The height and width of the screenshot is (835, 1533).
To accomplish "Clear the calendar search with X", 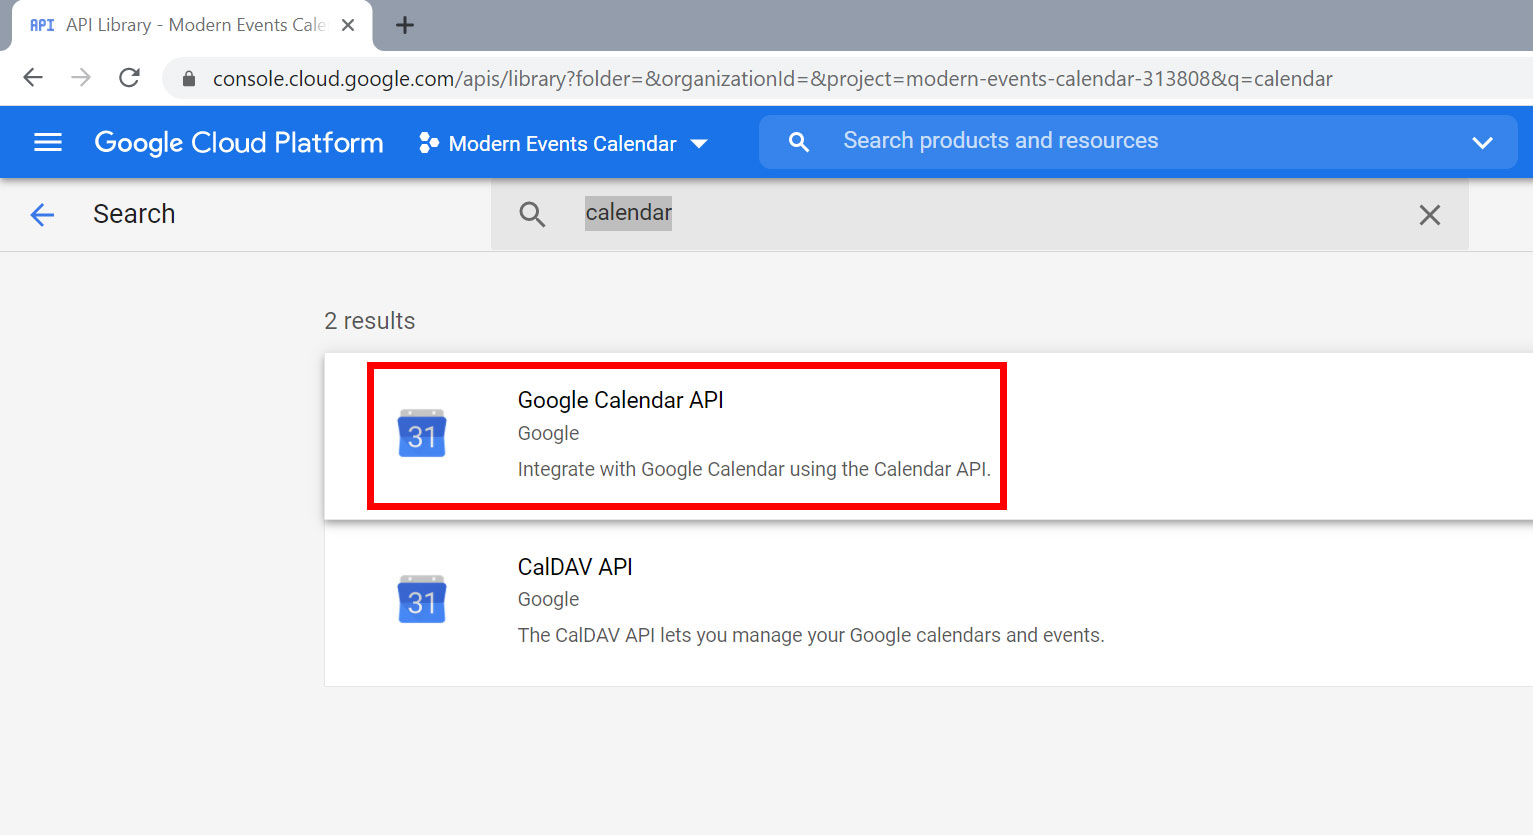I will coord(1430,214).
